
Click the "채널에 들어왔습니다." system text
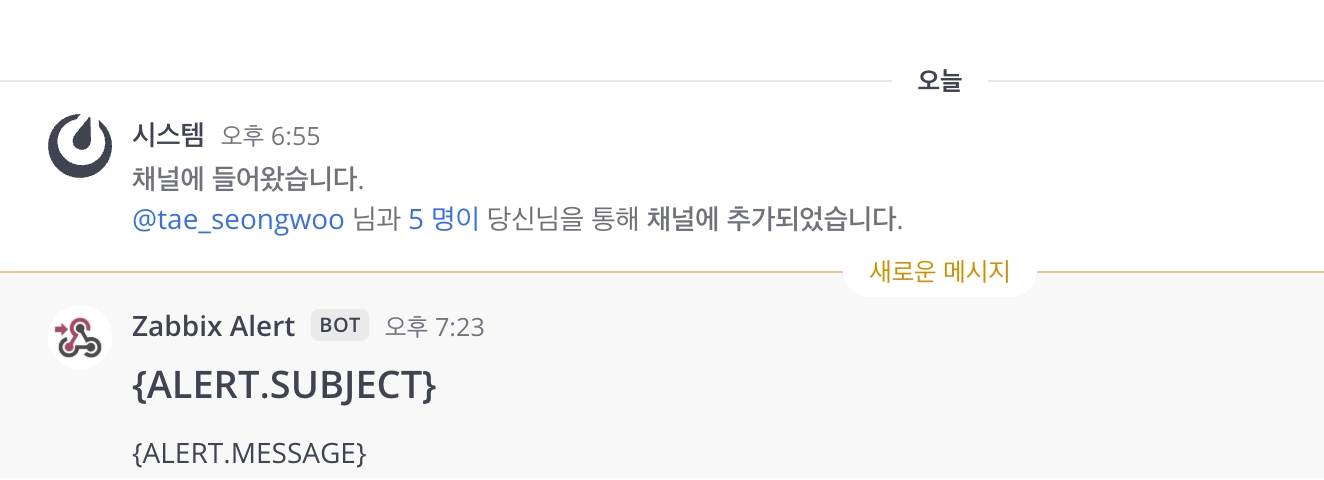point(248,180)
